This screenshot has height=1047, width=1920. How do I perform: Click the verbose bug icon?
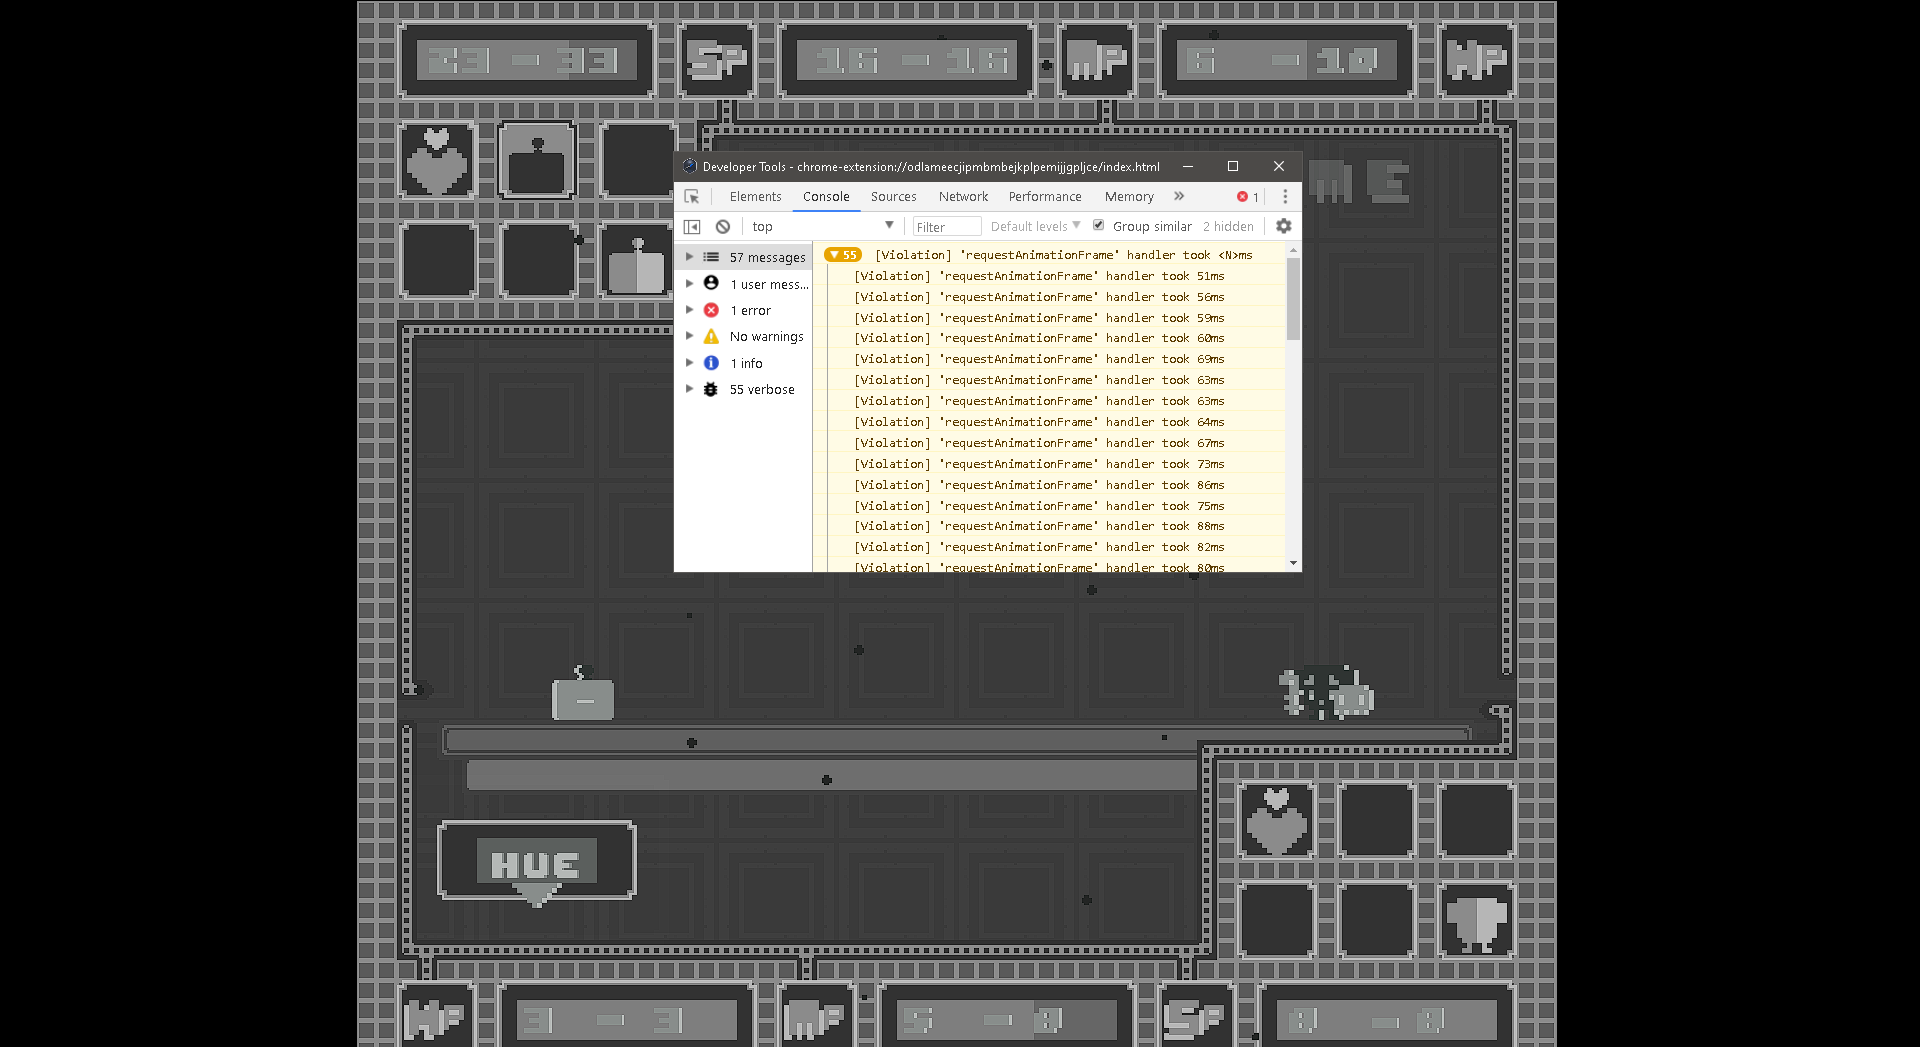[x=711, y=389]
